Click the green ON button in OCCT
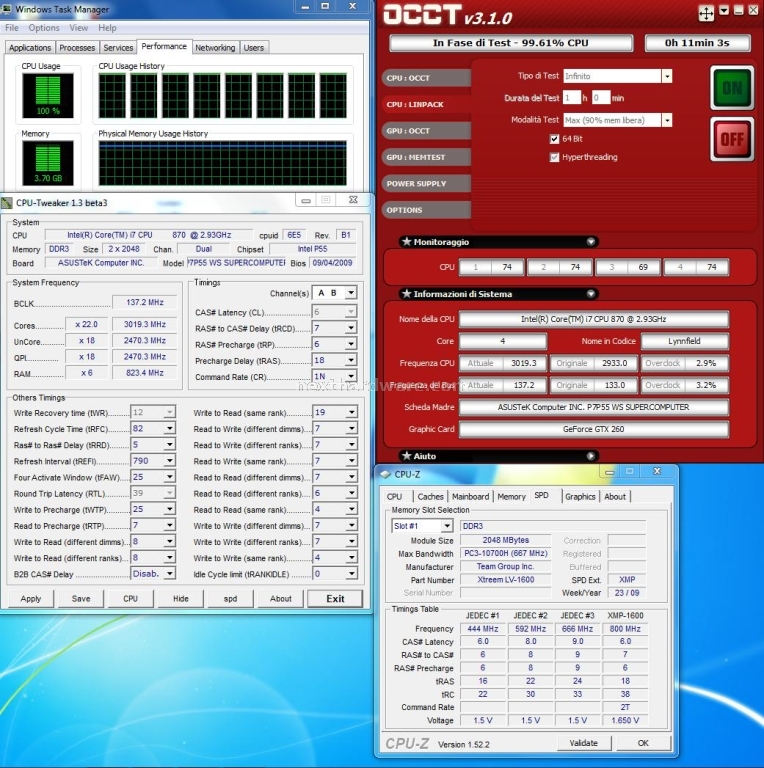Screen dimensions: 764x768 click(732, 88)
